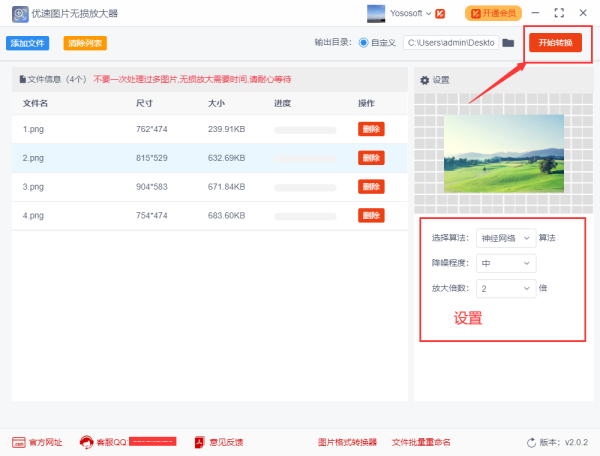The height and width of the screenshot is (456, 600).
Task: Open the magnification factor dropdown
Action: pos(506,288)
